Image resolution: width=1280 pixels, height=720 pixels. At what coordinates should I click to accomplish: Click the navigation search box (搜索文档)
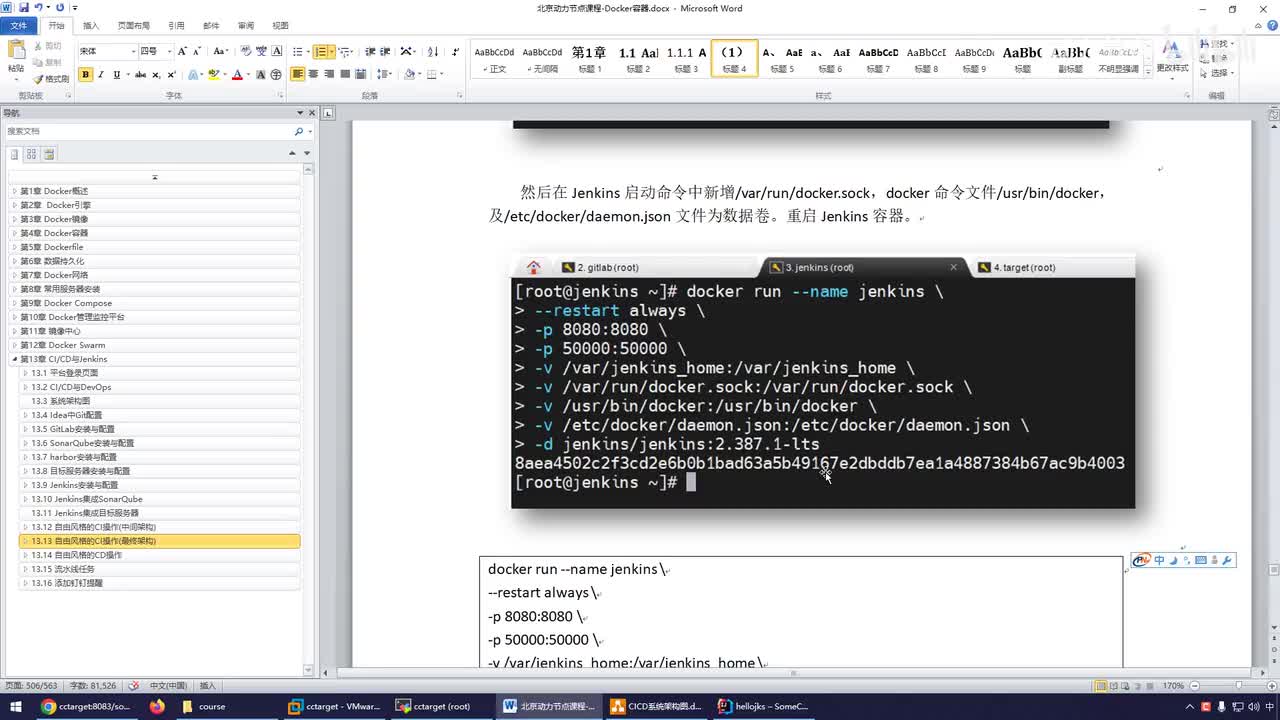(x=148, y=131)
